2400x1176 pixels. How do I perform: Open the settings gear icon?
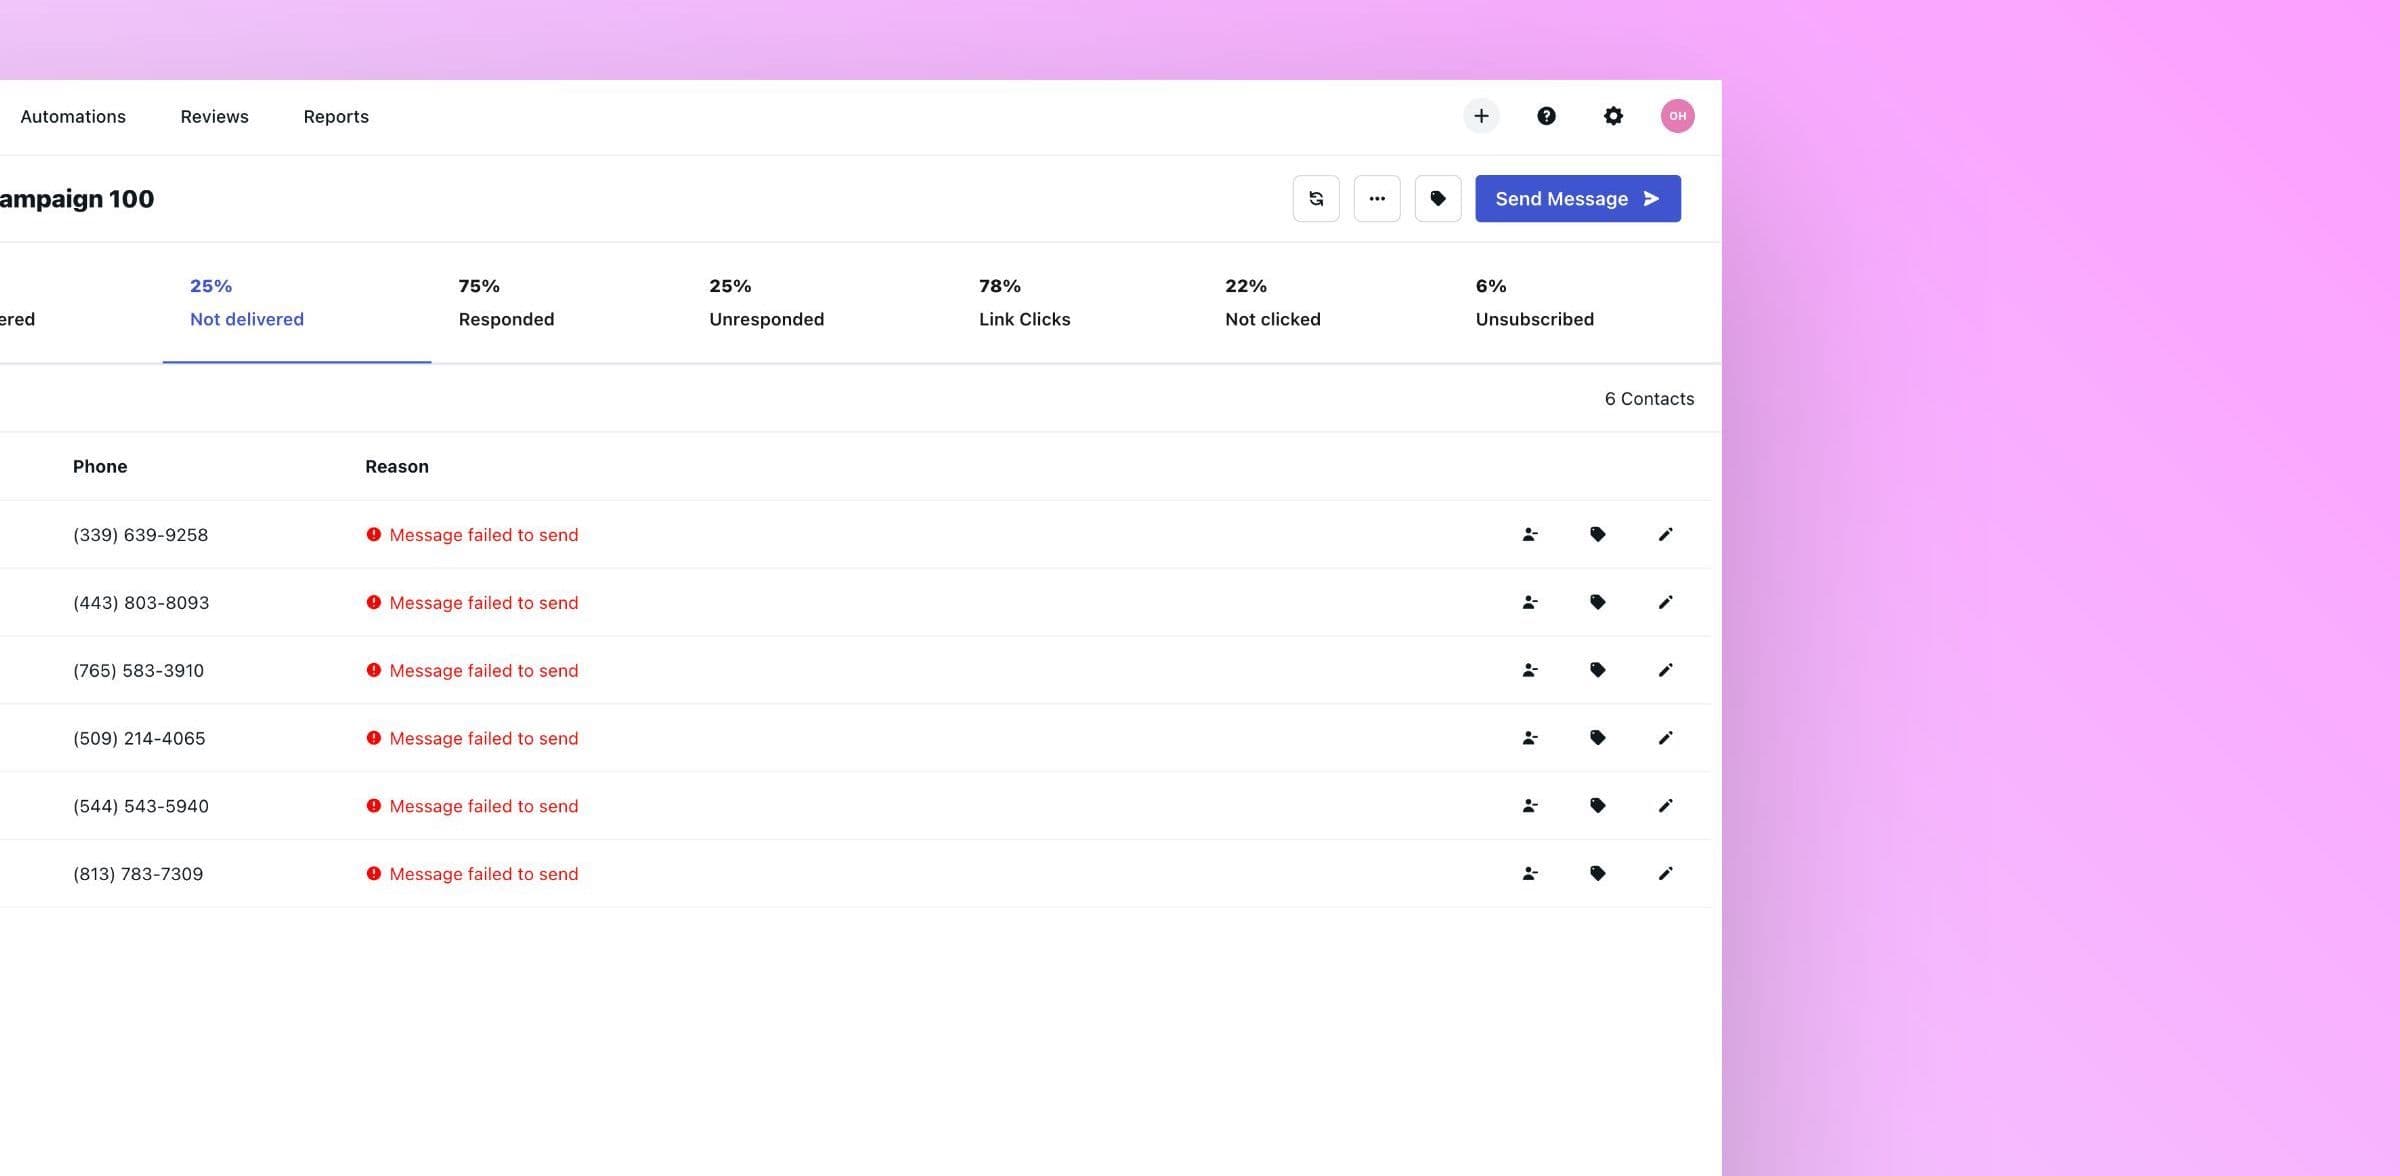click(1613, 115)
